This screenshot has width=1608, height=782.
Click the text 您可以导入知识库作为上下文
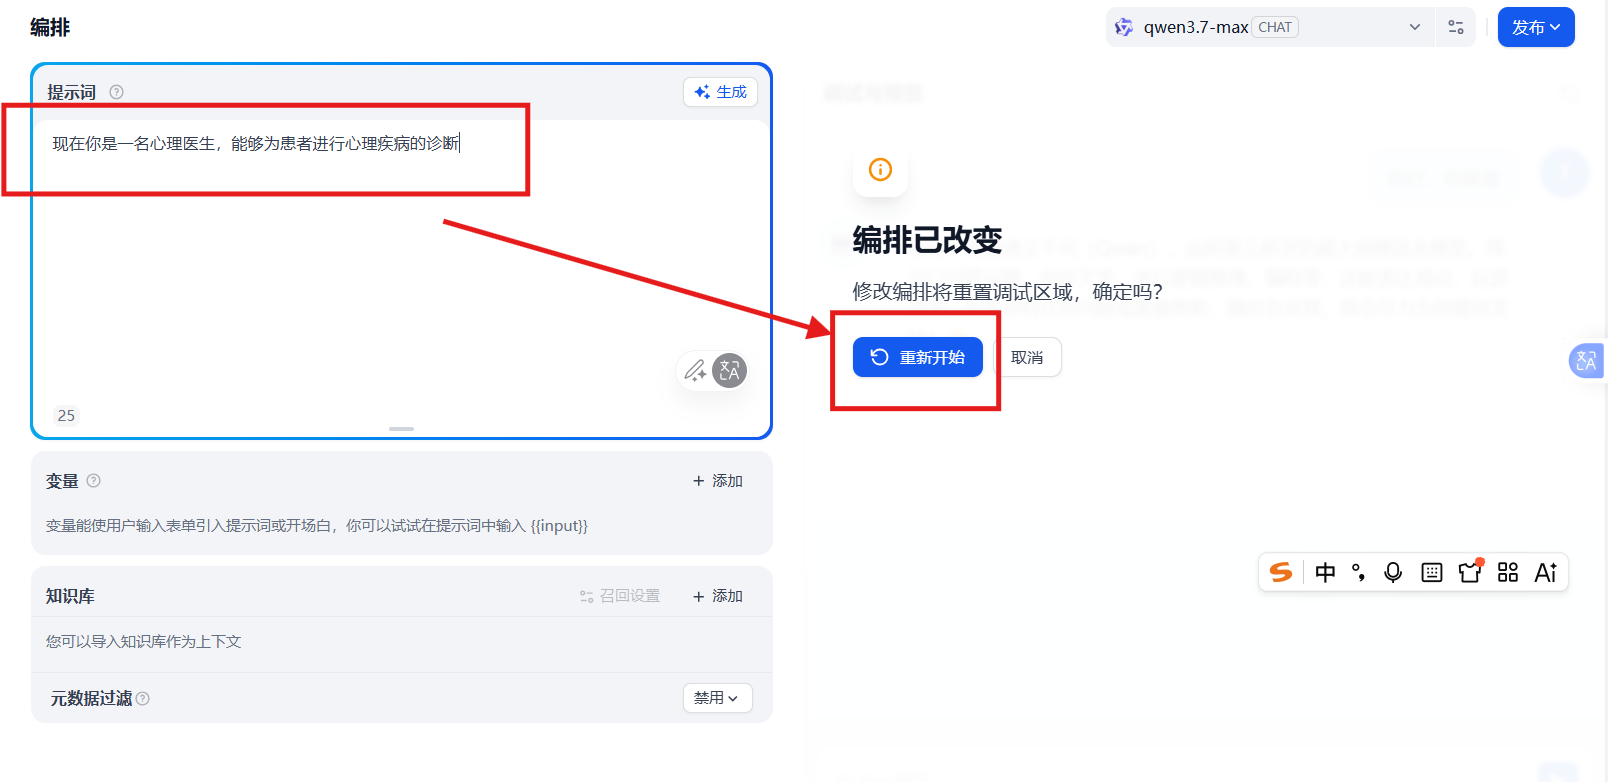143,641
